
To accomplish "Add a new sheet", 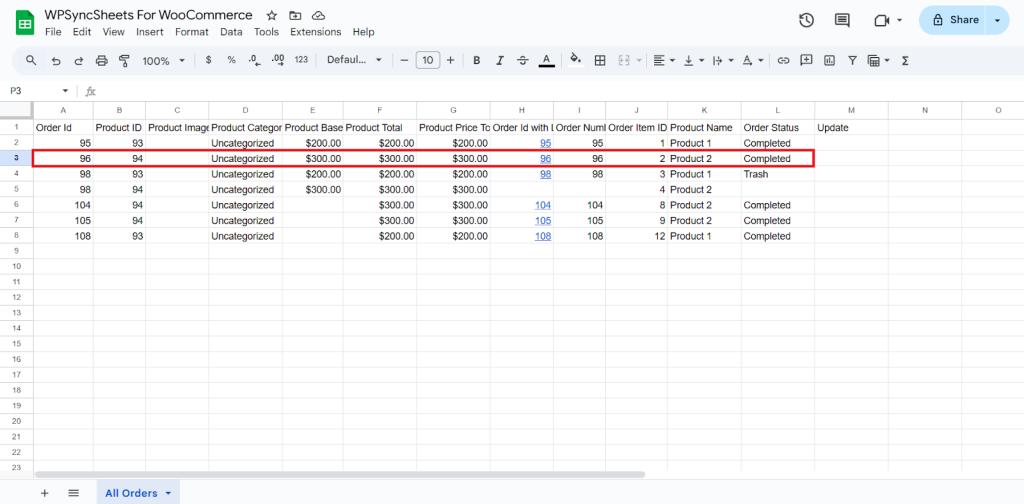I will [x=44, y=493].
